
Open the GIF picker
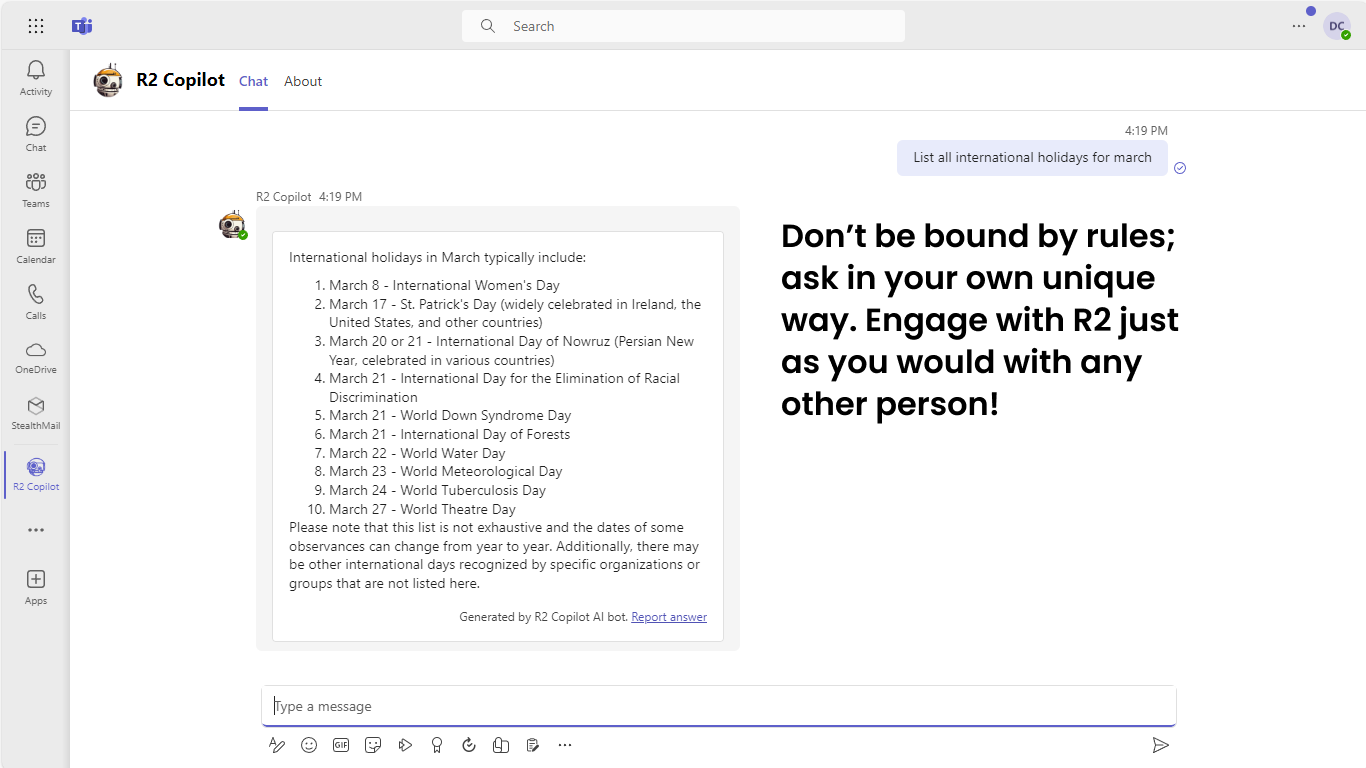[341, 745]
